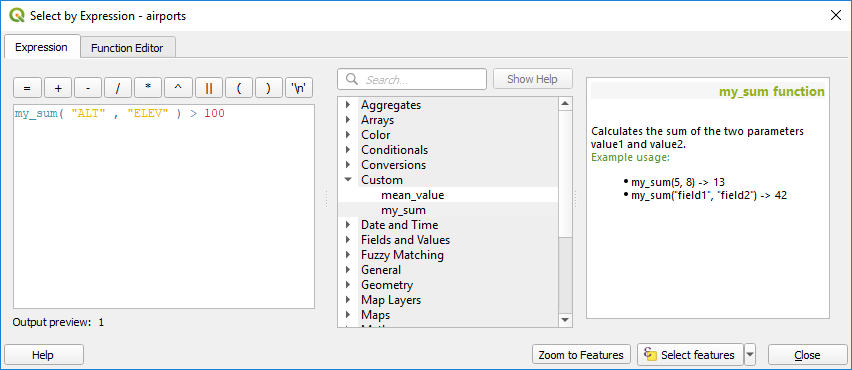Insert the newline character button
This screenshot has height=370, width=852.
(299, 88)
